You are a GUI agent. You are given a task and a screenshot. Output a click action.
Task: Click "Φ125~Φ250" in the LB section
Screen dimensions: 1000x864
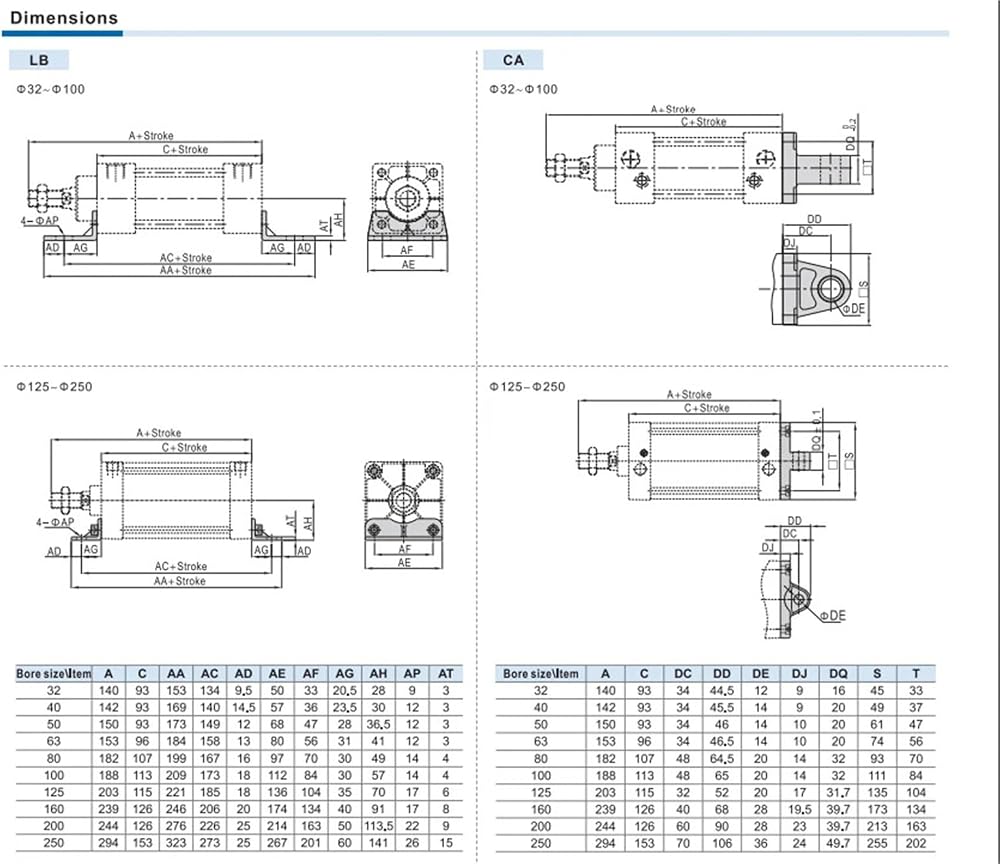tap(54, 386)
